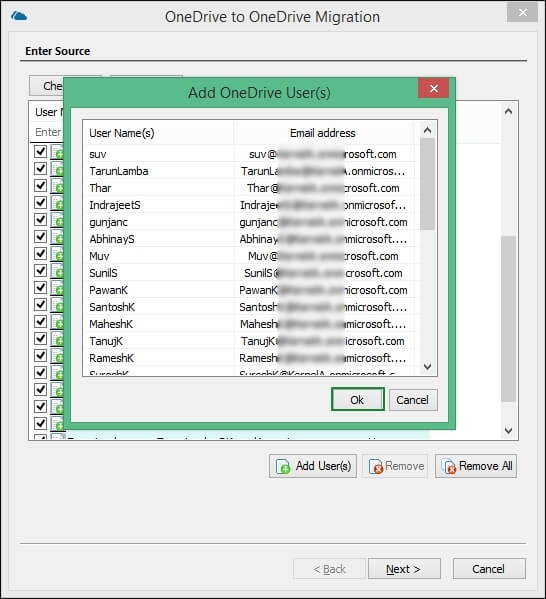The height and width of the screenshot is (599, 546).
Task: Click the email address starting with Thar@
Action: (323, 188)
